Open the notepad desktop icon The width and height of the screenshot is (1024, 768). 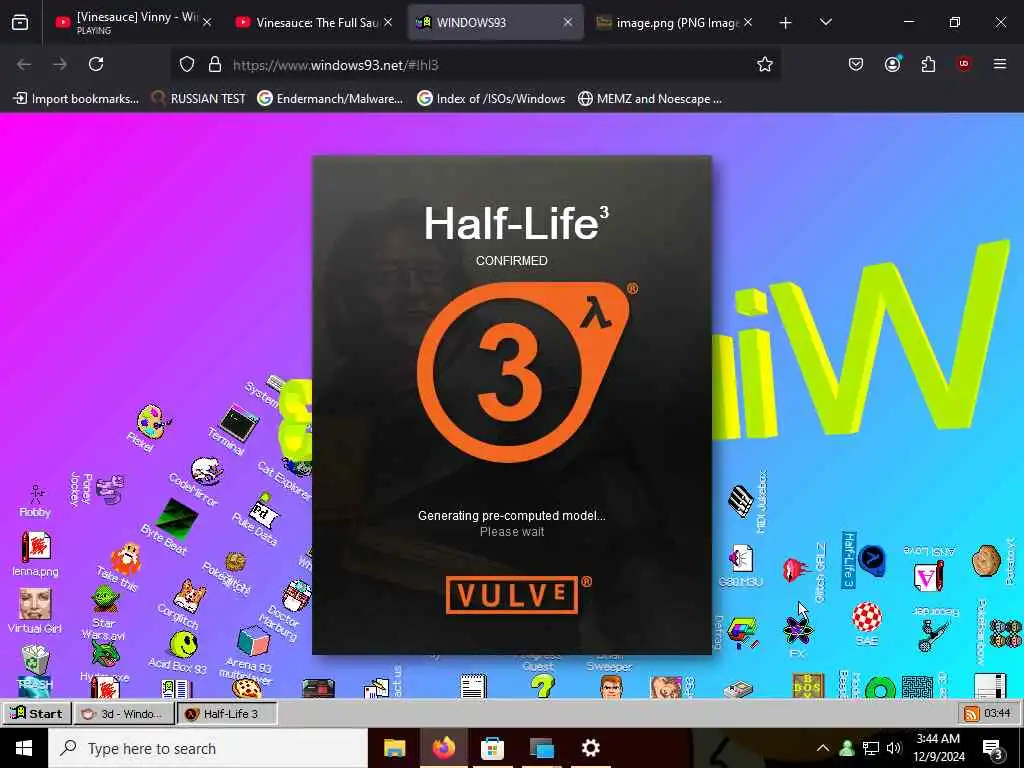click(x=473, y=686)
